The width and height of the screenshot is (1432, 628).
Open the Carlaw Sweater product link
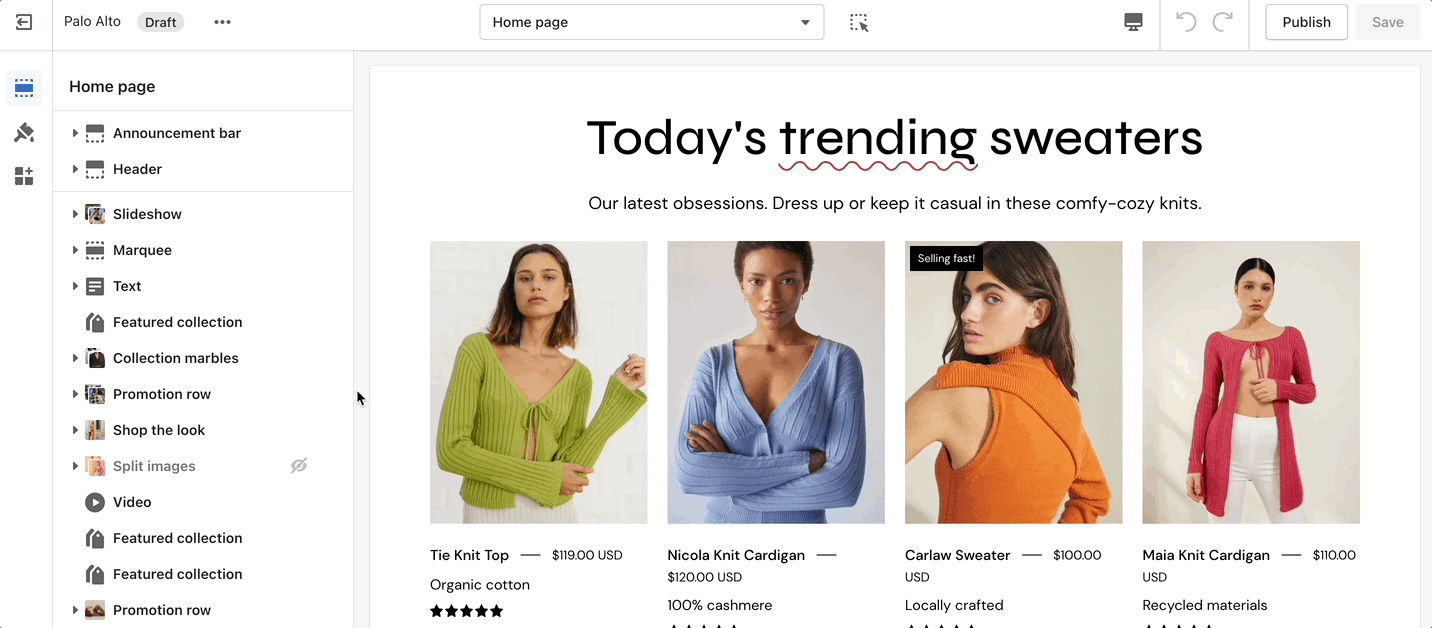pos(957,555)
